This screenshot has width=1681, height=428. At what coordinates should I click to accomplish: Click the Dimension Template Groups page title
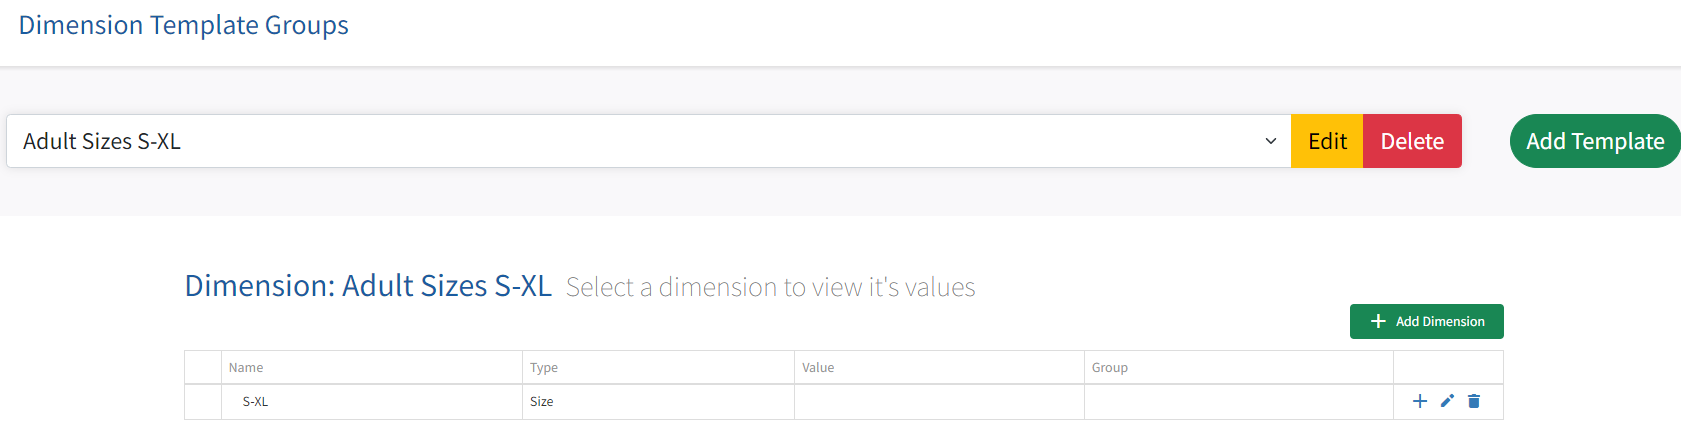tap(184, 25)
